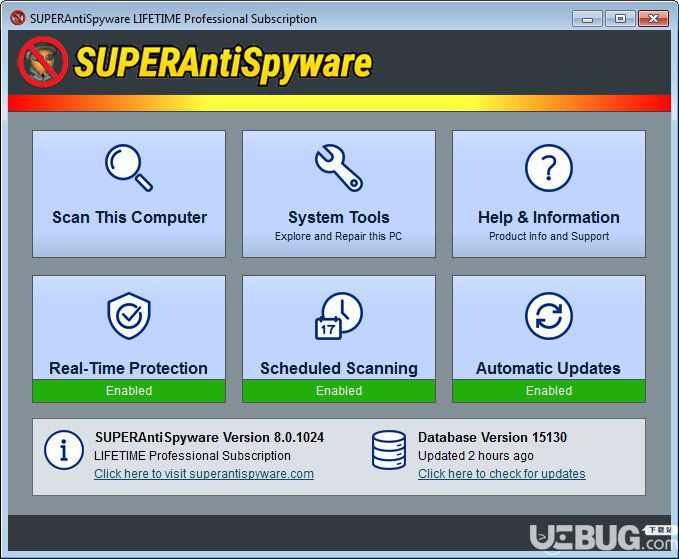Viewport: 679px width, 559px height.
Task: Click the question mark Help icon
Action: (x=549, y=168)
